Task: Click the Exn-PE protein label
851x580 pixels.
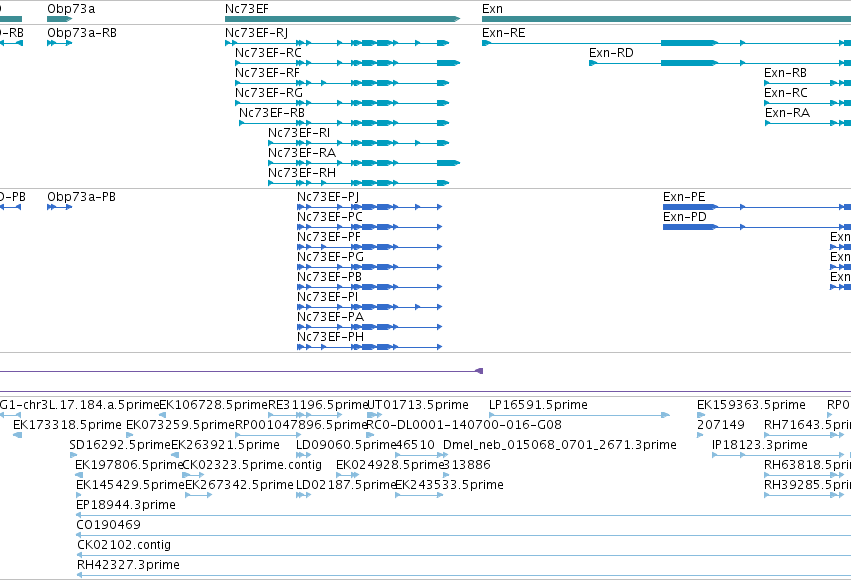Action: pos(684,196)
